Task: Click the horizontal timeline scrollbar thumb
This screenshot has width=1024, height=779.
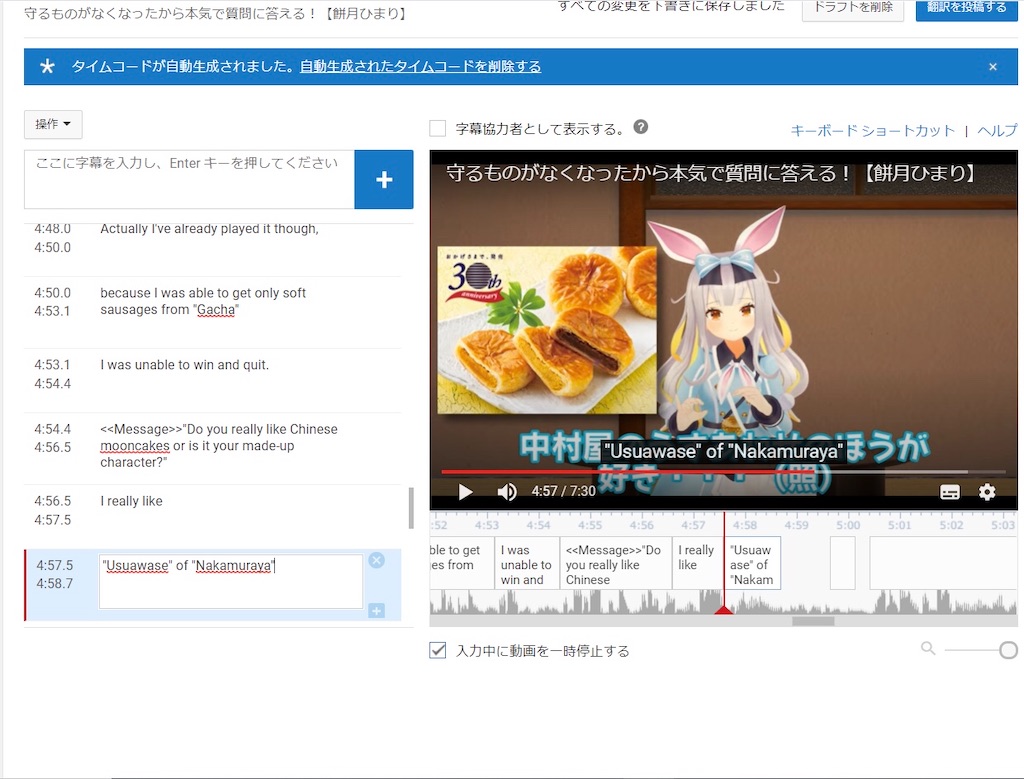Action: (x=813, y=621)
